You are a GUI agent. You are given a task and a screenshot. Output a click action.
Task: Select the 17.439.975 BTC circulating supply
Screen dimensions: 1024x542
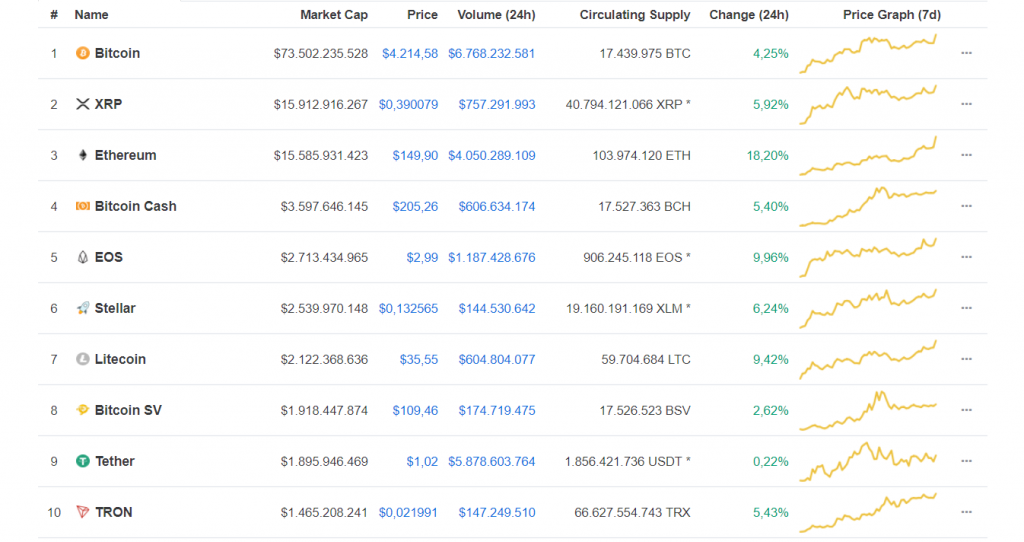(645, 54)
